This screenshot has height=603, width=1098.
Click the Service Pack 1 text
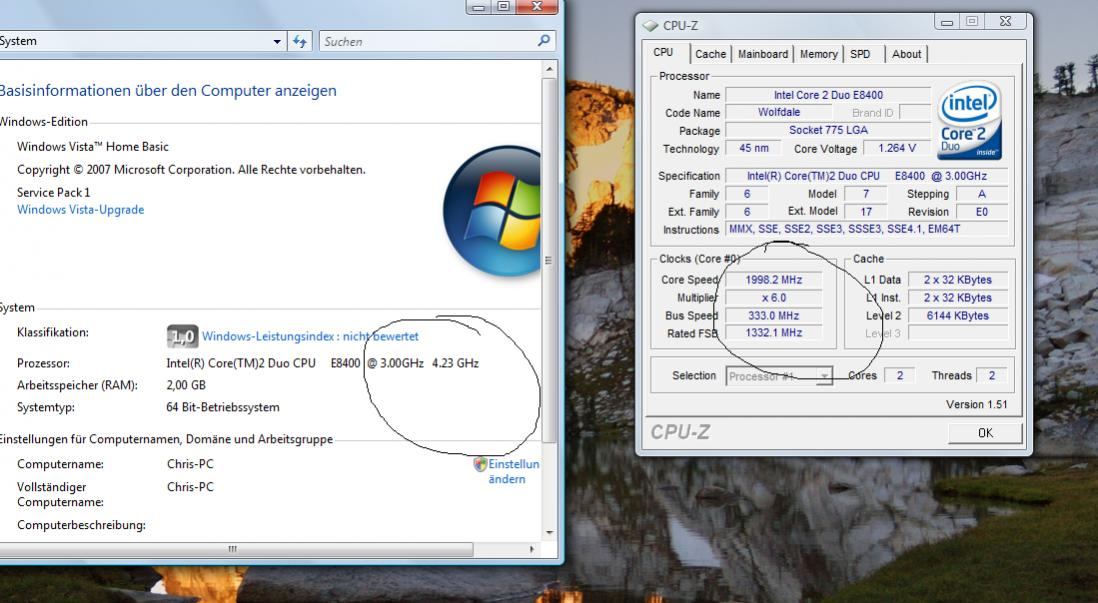coord(53,193)
